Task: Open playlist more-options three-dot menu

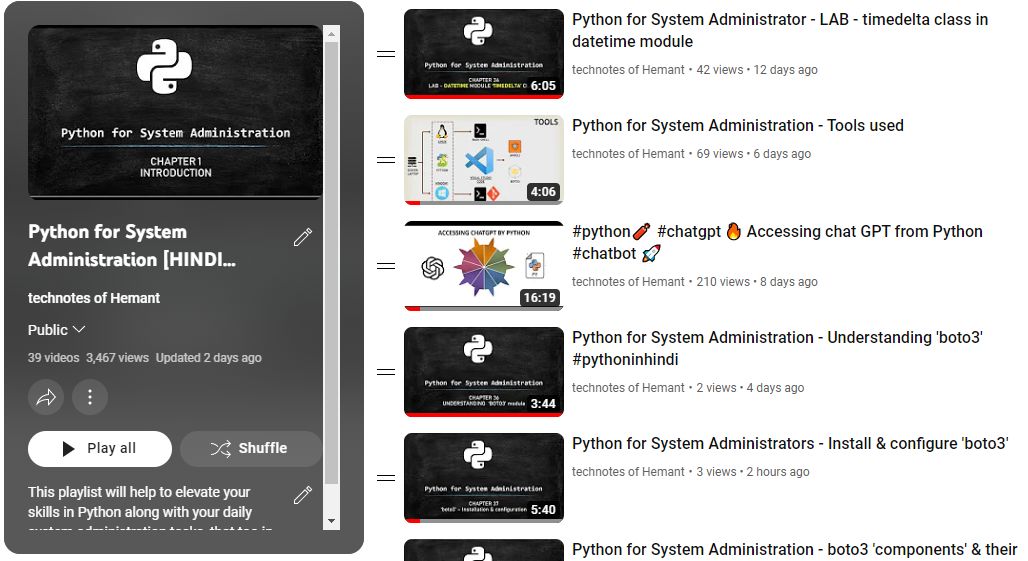Action: point(90,397)
